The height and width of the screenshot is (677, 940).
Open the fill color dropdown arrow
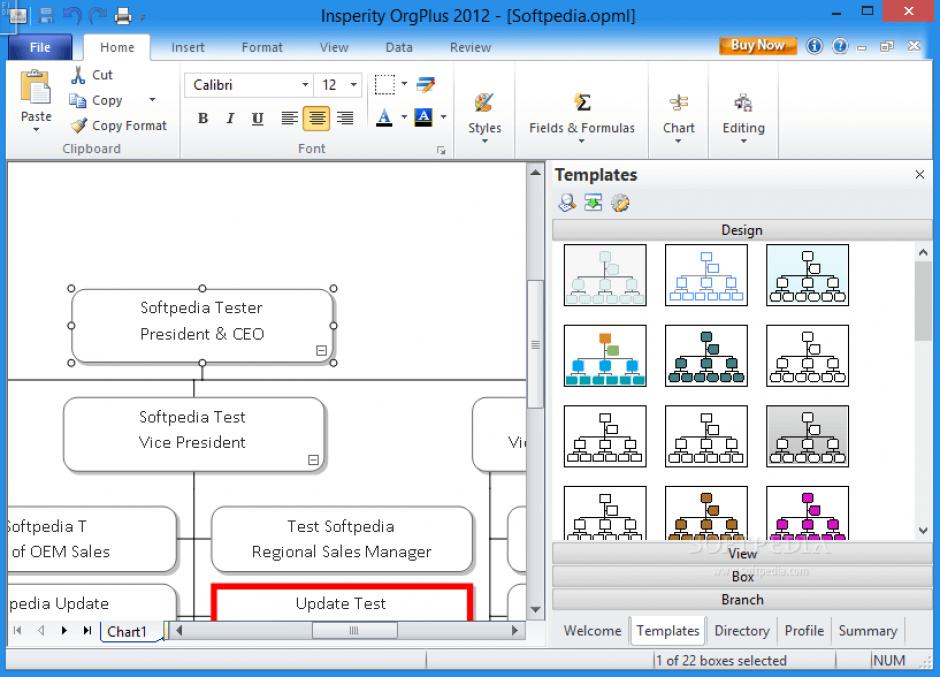(x=444, y=117)
